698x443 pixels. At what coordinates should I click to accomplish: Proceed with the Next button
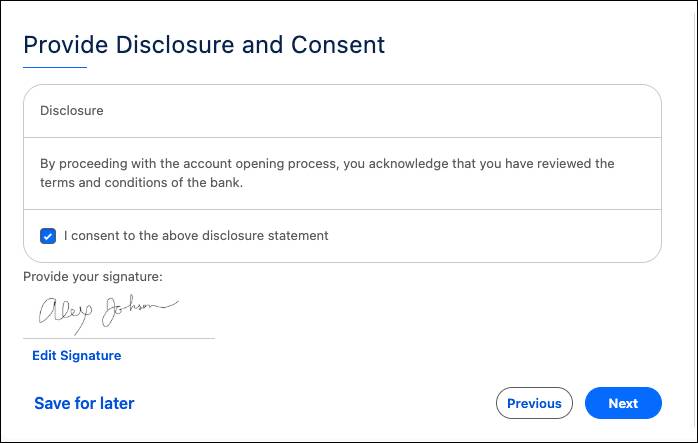623,403
